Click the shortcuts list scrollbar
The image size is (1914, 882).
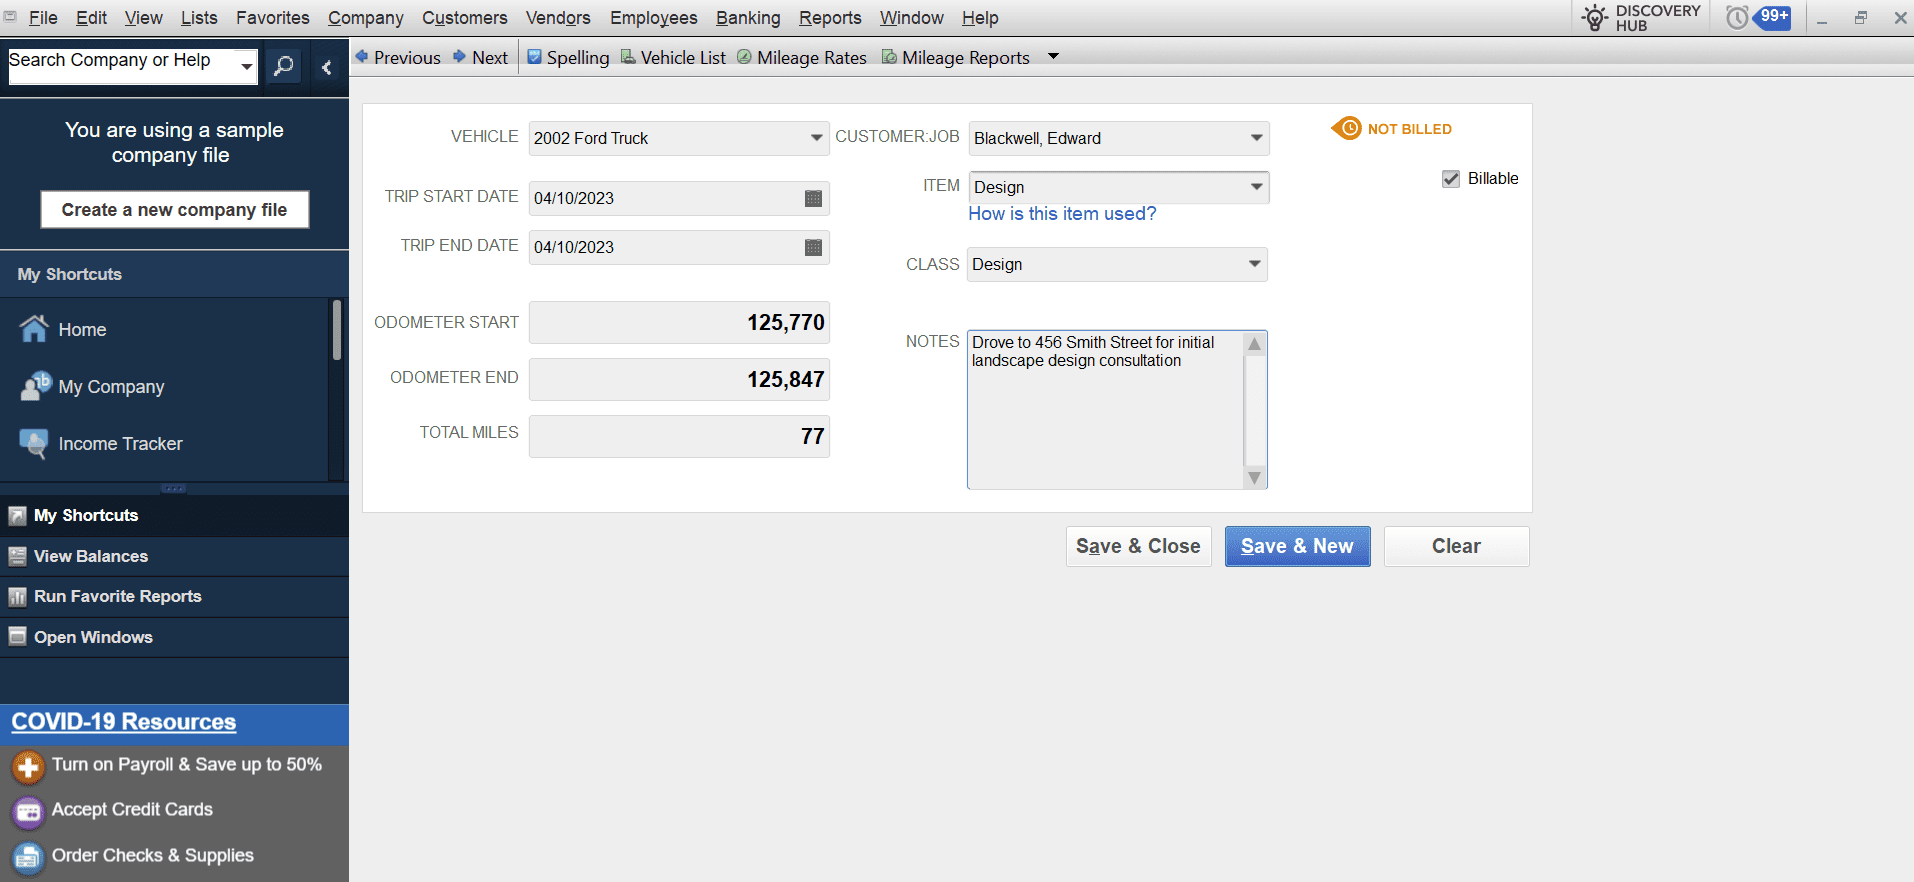tap(337, 330)
